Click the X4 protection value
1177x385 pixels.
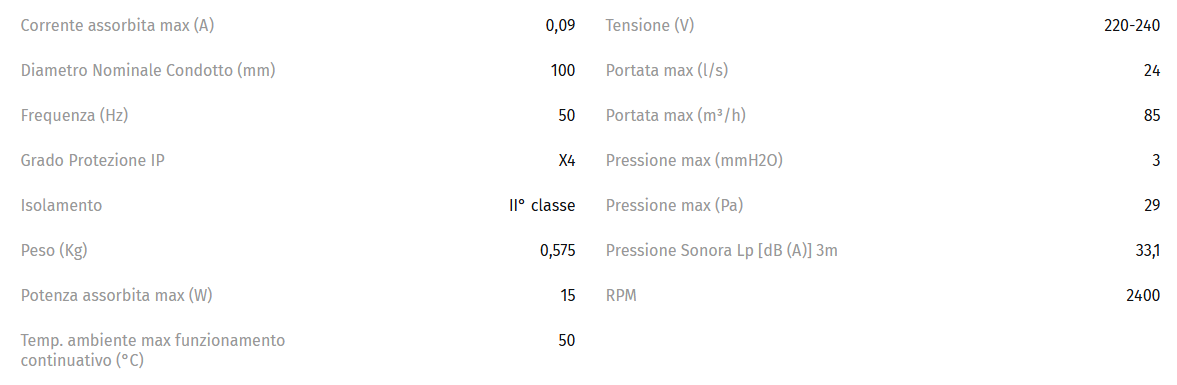567,161
